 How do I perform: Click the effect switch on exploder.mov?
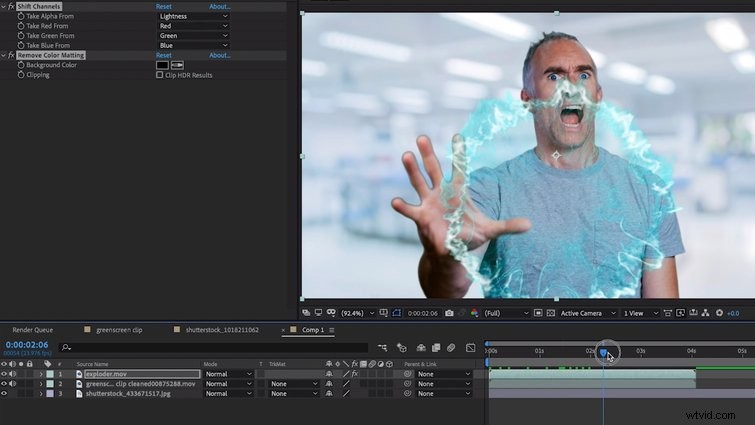coord(355,374)
